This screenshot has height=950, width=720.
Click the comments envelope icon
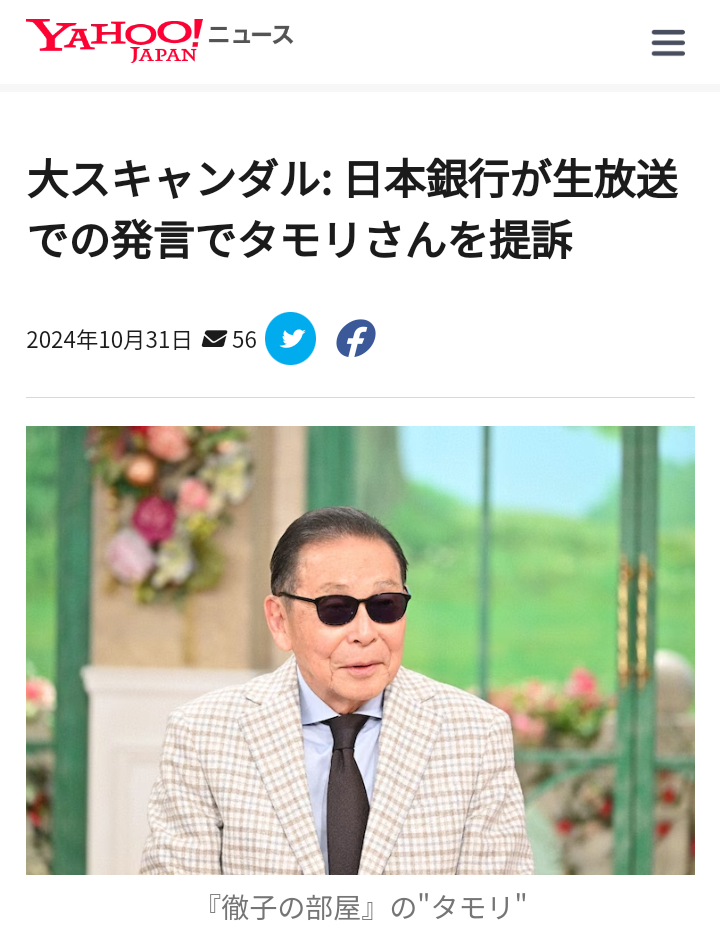tap(214, 339)
